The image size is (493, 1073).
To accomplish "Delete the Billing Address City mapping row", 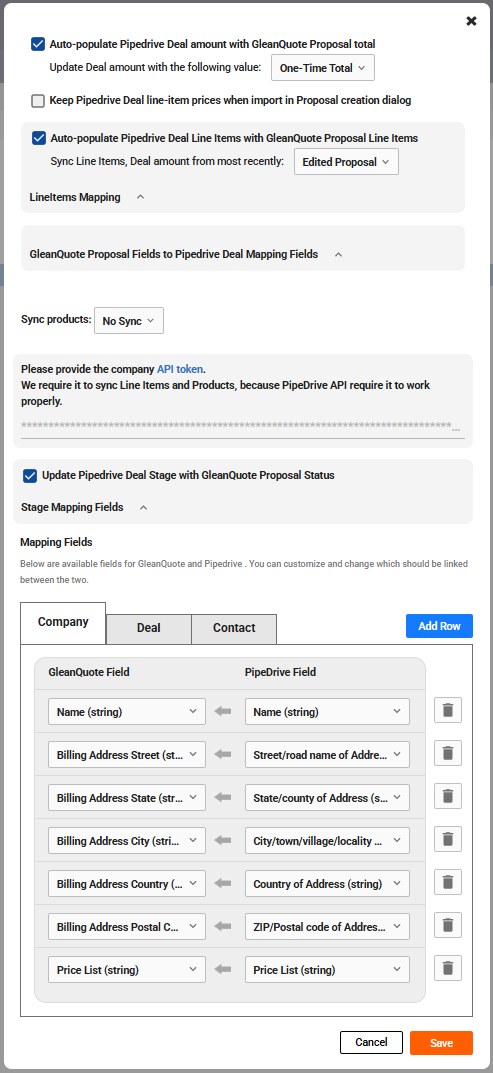I will [x=448, y=839].
